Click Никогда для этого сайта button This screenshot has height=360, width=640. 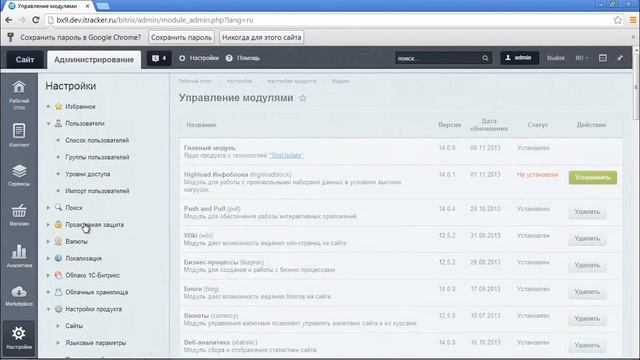(262, 37)
